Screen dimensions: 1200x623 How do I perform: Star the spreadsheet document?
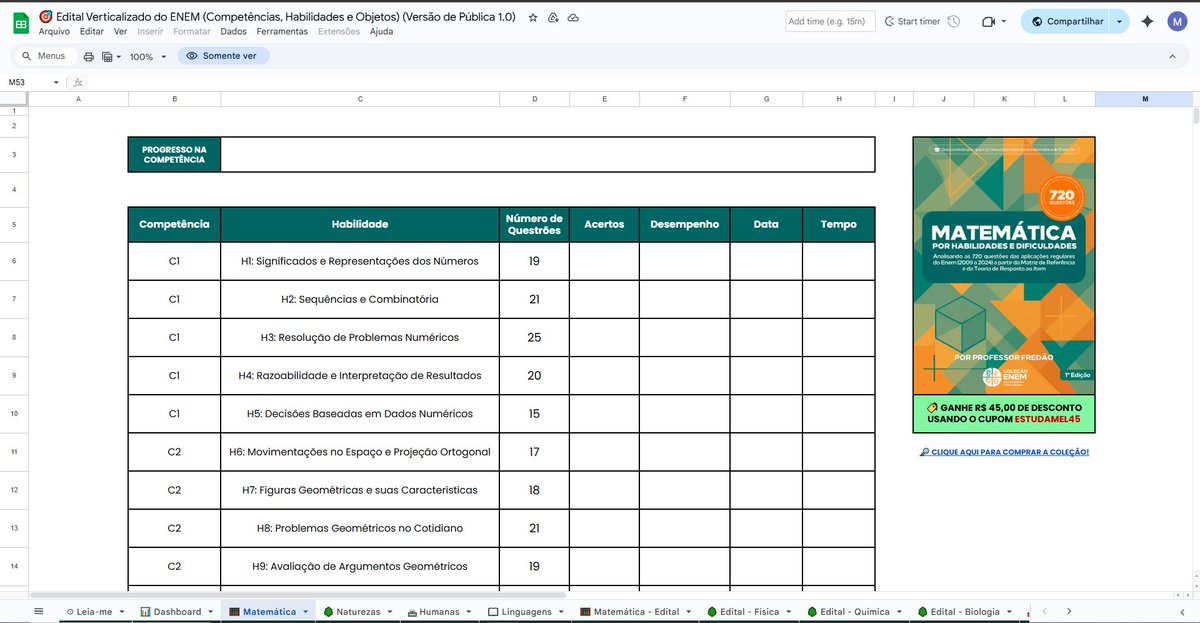pos(531,17)
